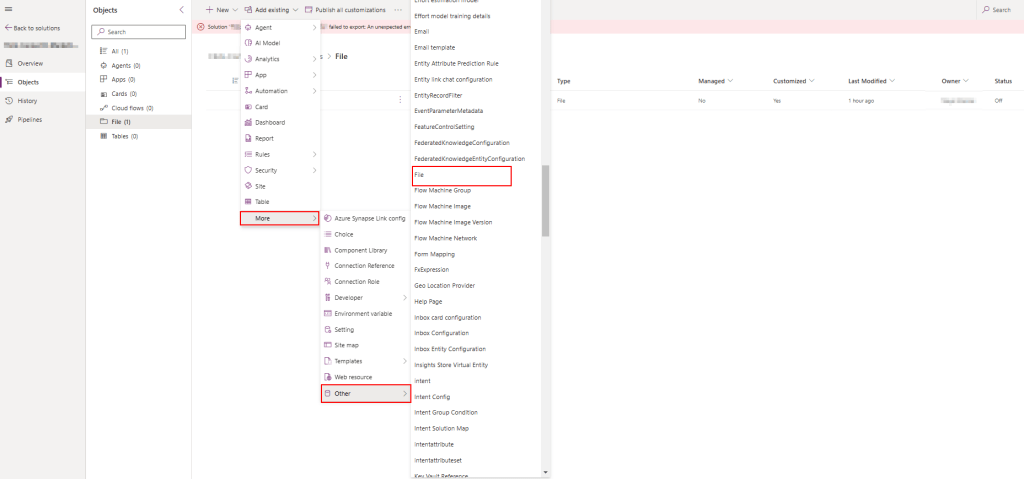Expand the Security submenu arrow
The image size is (1024, 479).
(314, 170)
